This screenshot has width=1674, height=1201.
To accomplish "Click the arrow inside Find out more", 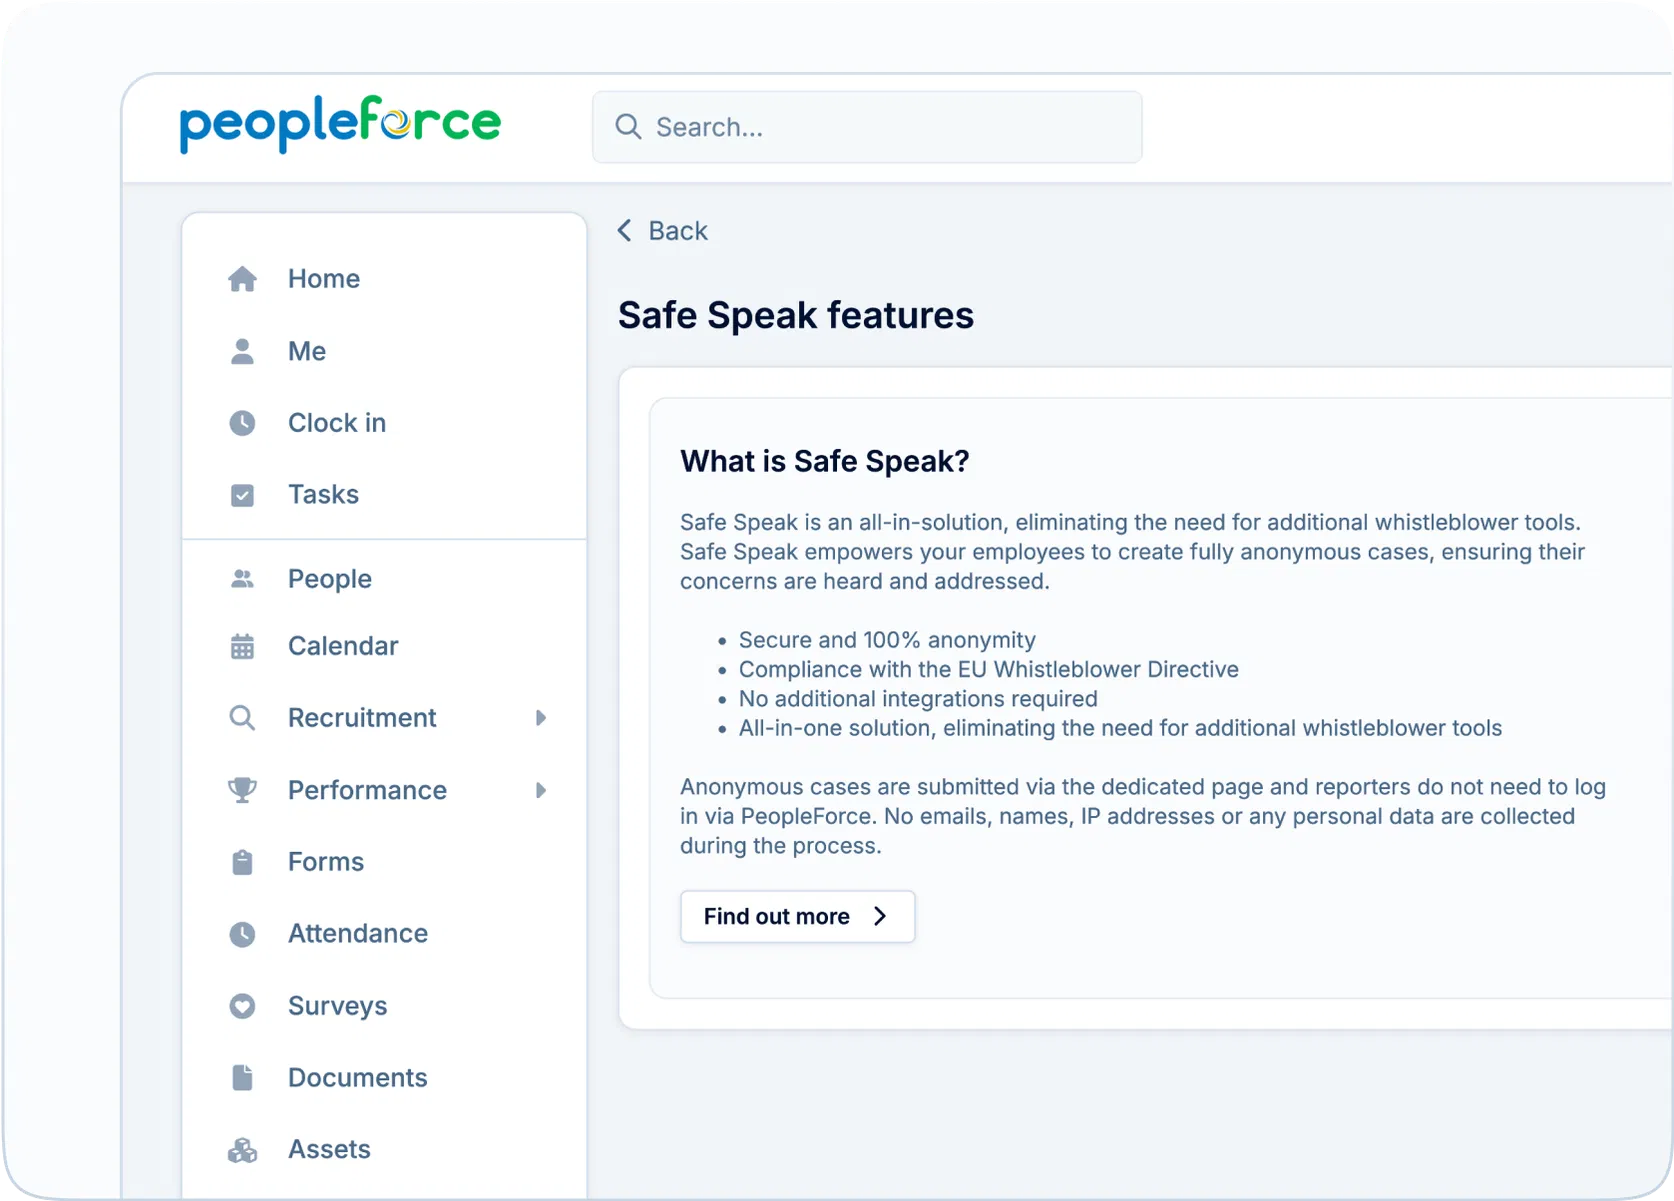I will 880,916.
